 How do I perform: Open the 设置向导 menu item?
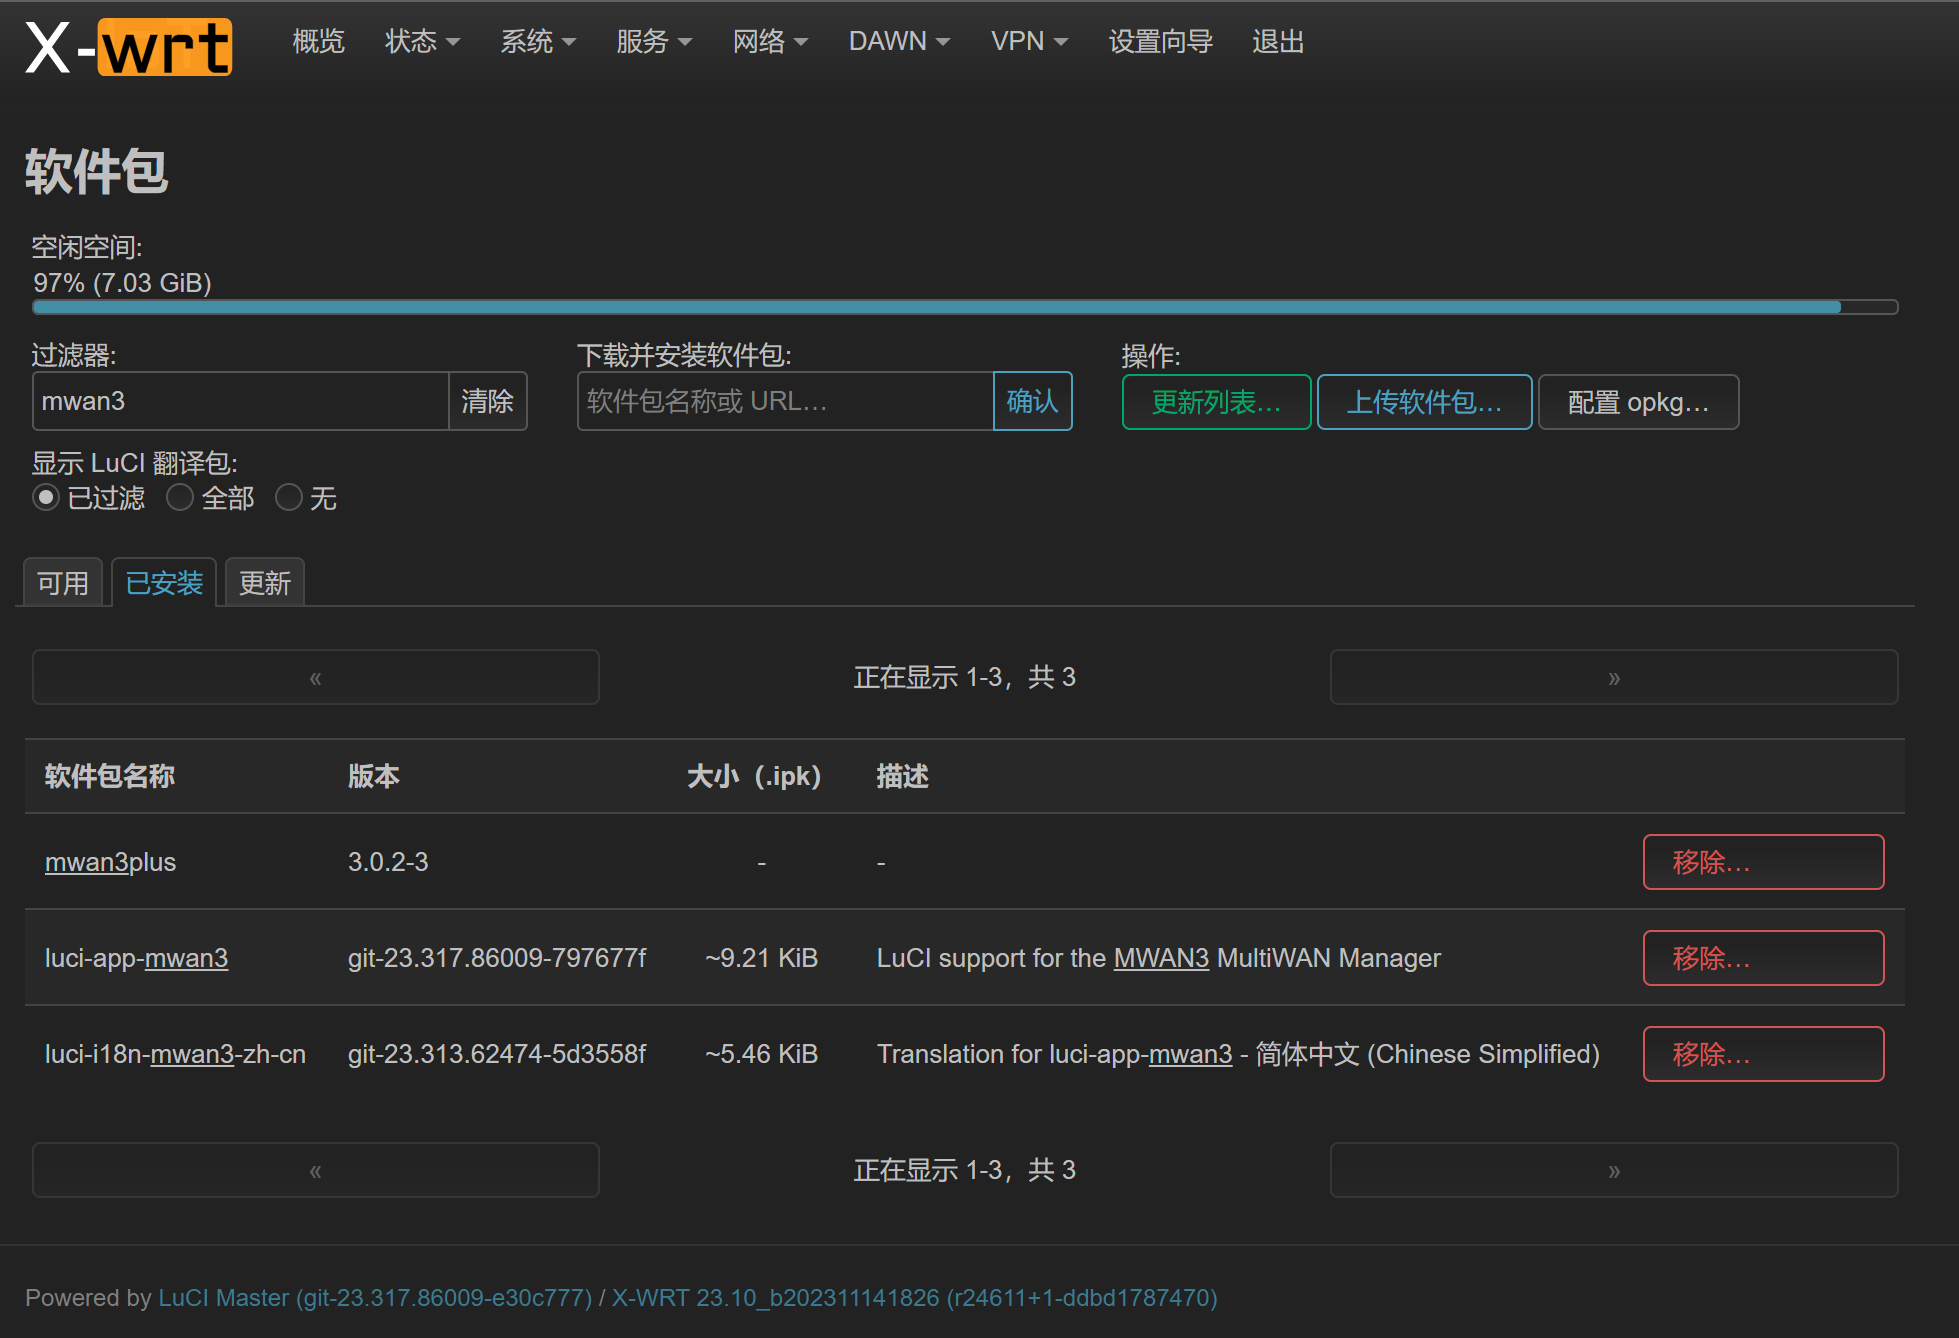pos(1160,41)
